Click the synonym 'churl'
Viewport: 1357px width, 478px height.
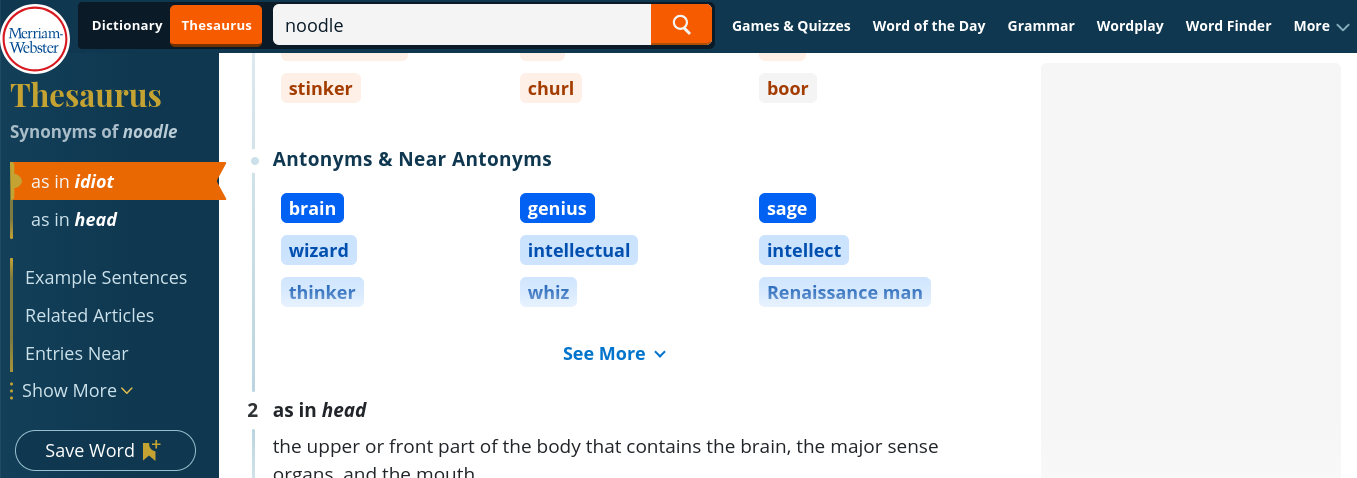pos(551,88)
